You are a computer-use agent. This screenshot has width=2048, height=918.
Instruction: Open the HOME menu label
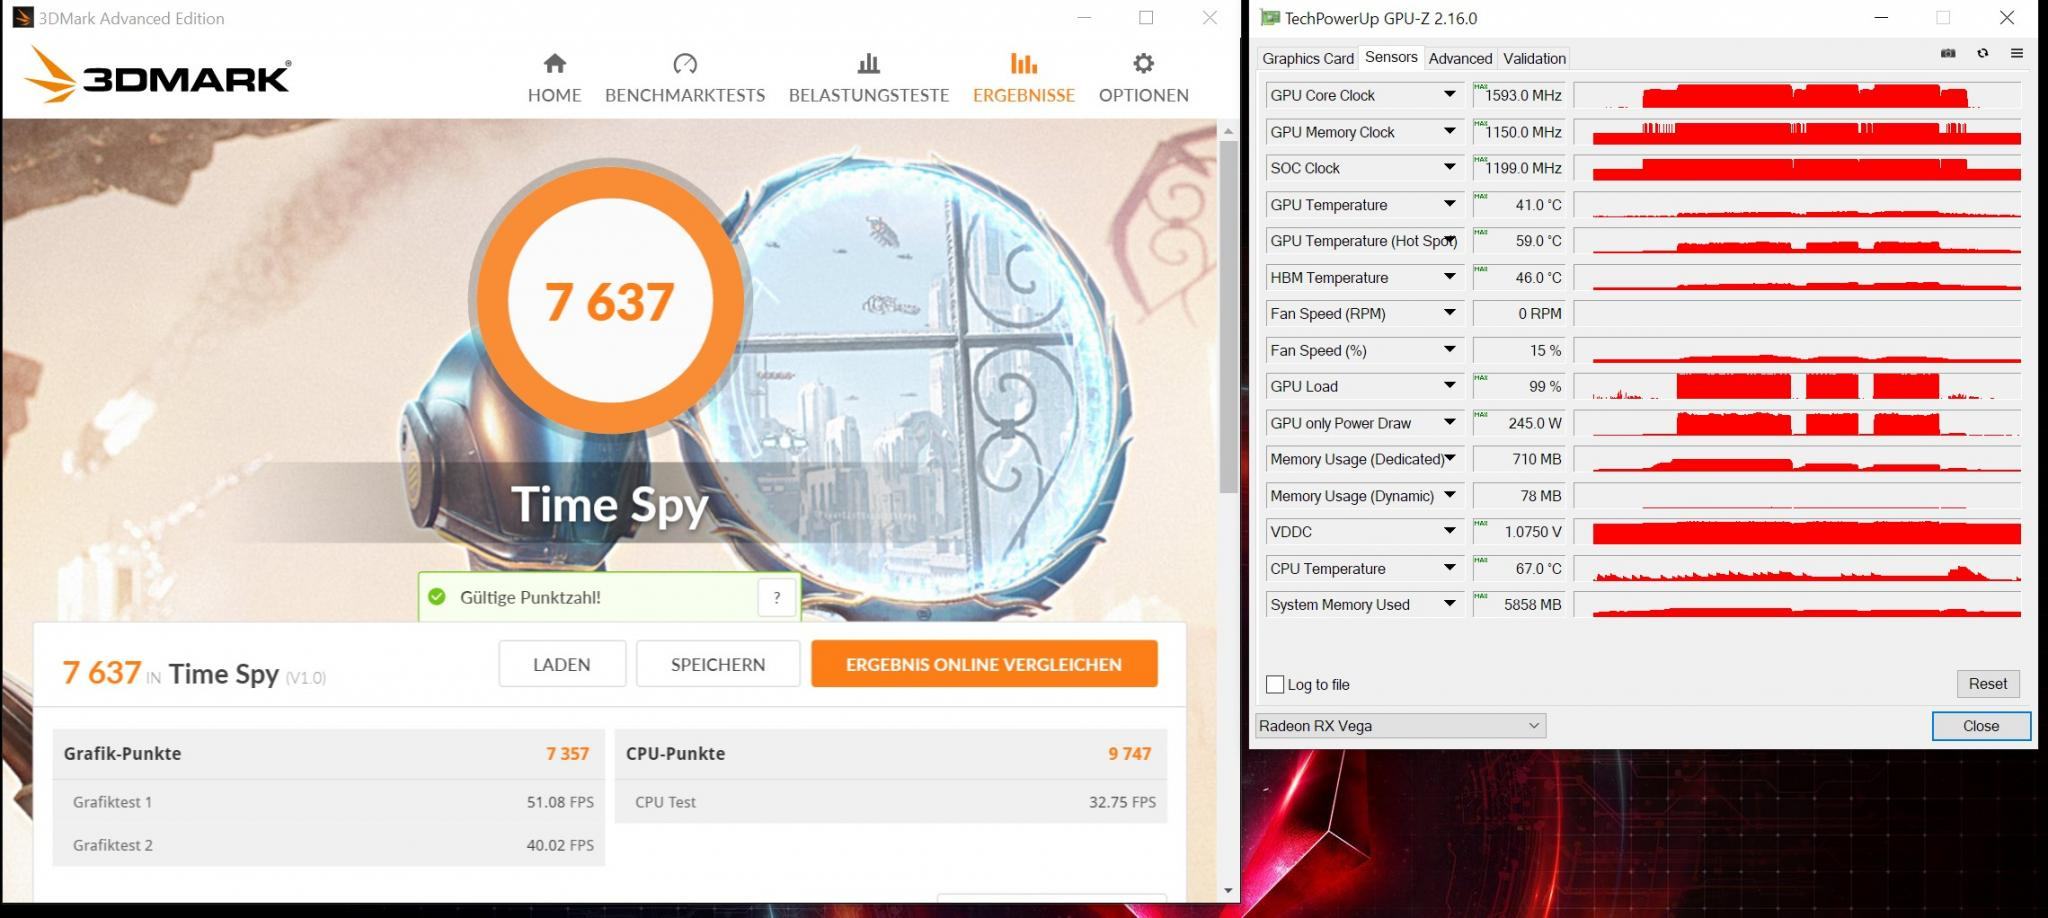click(x=554, y=95)
